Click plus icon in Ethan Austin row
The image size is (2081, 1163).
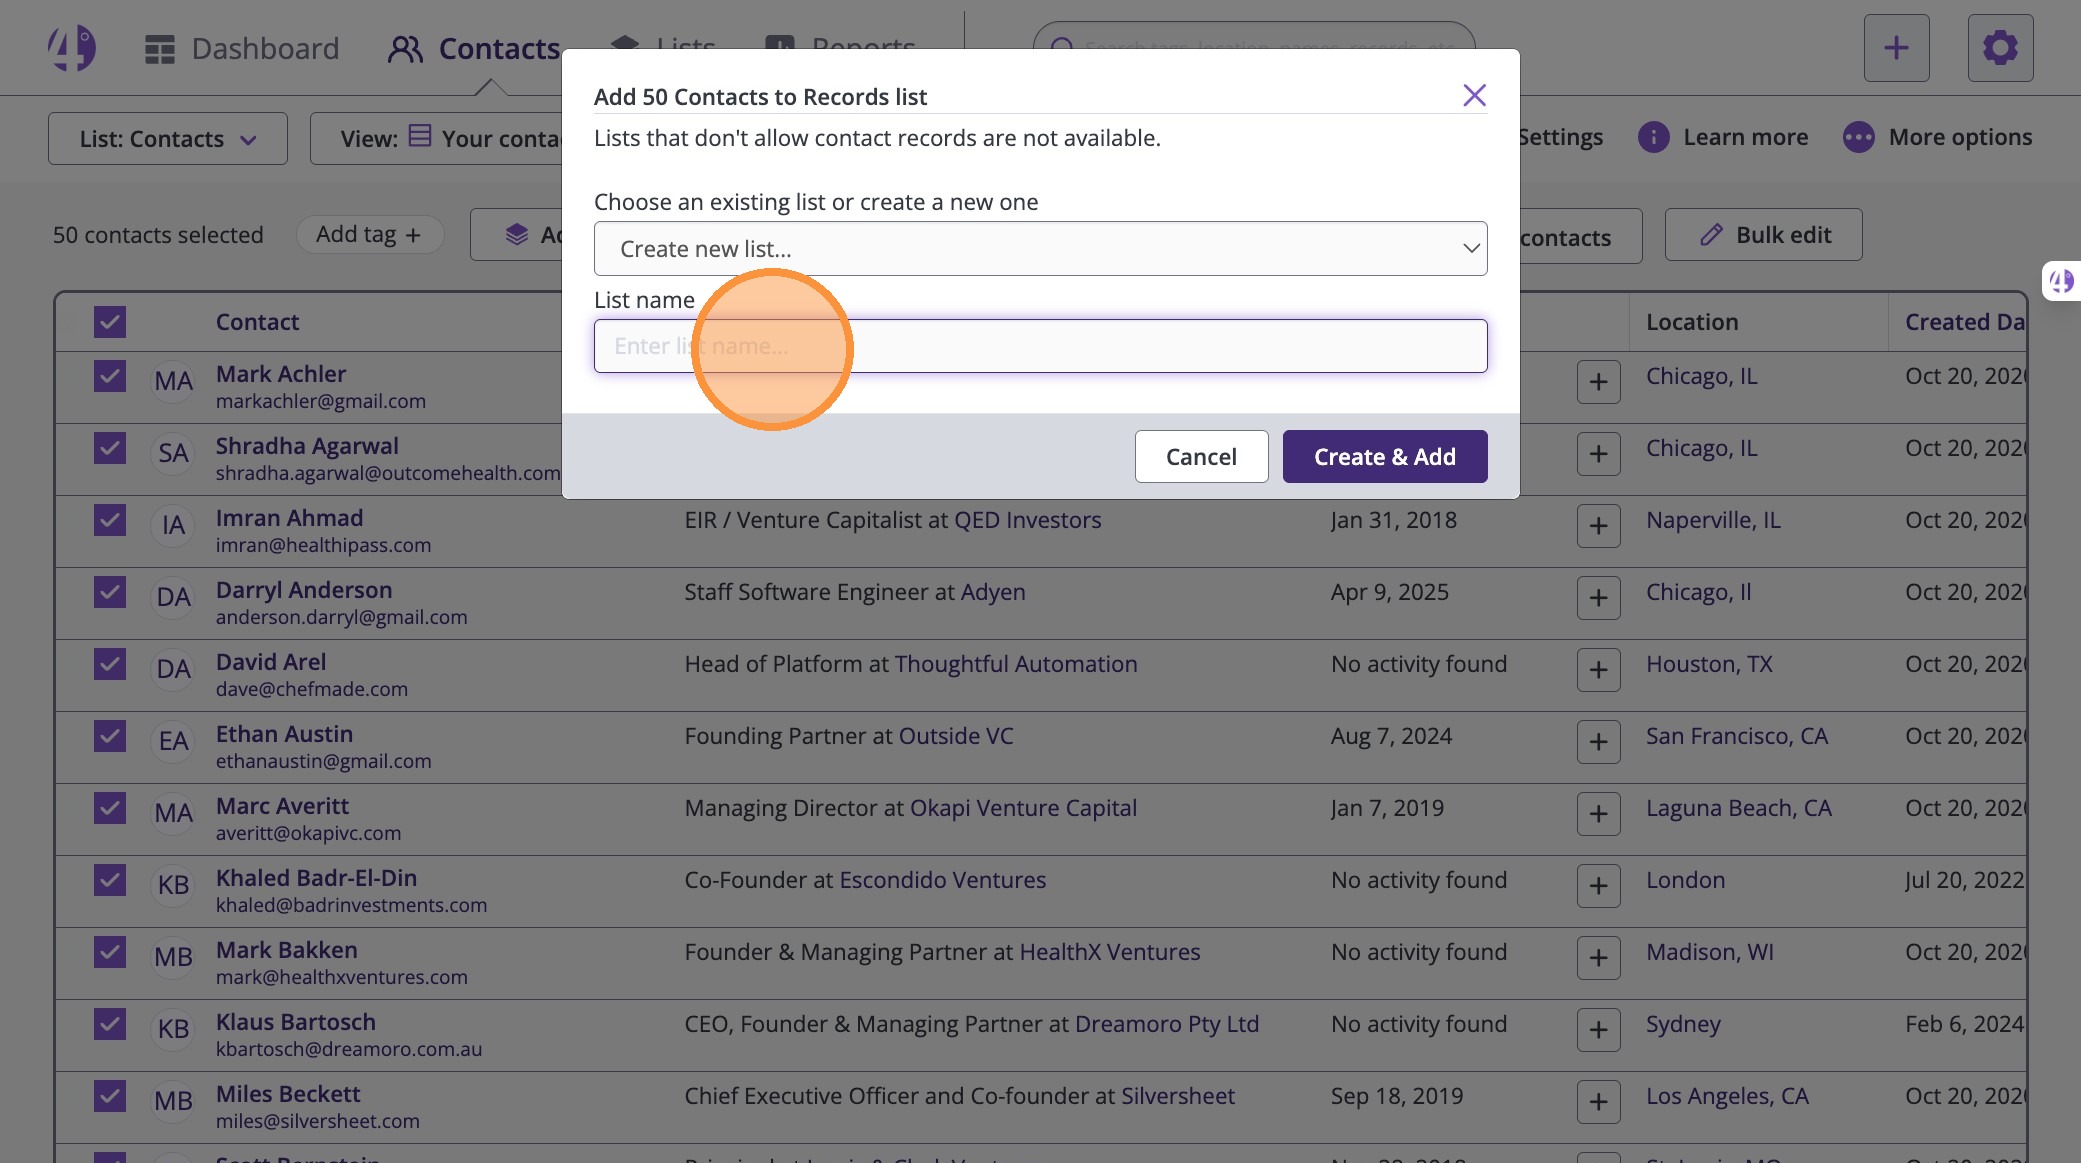[1598, 742]
